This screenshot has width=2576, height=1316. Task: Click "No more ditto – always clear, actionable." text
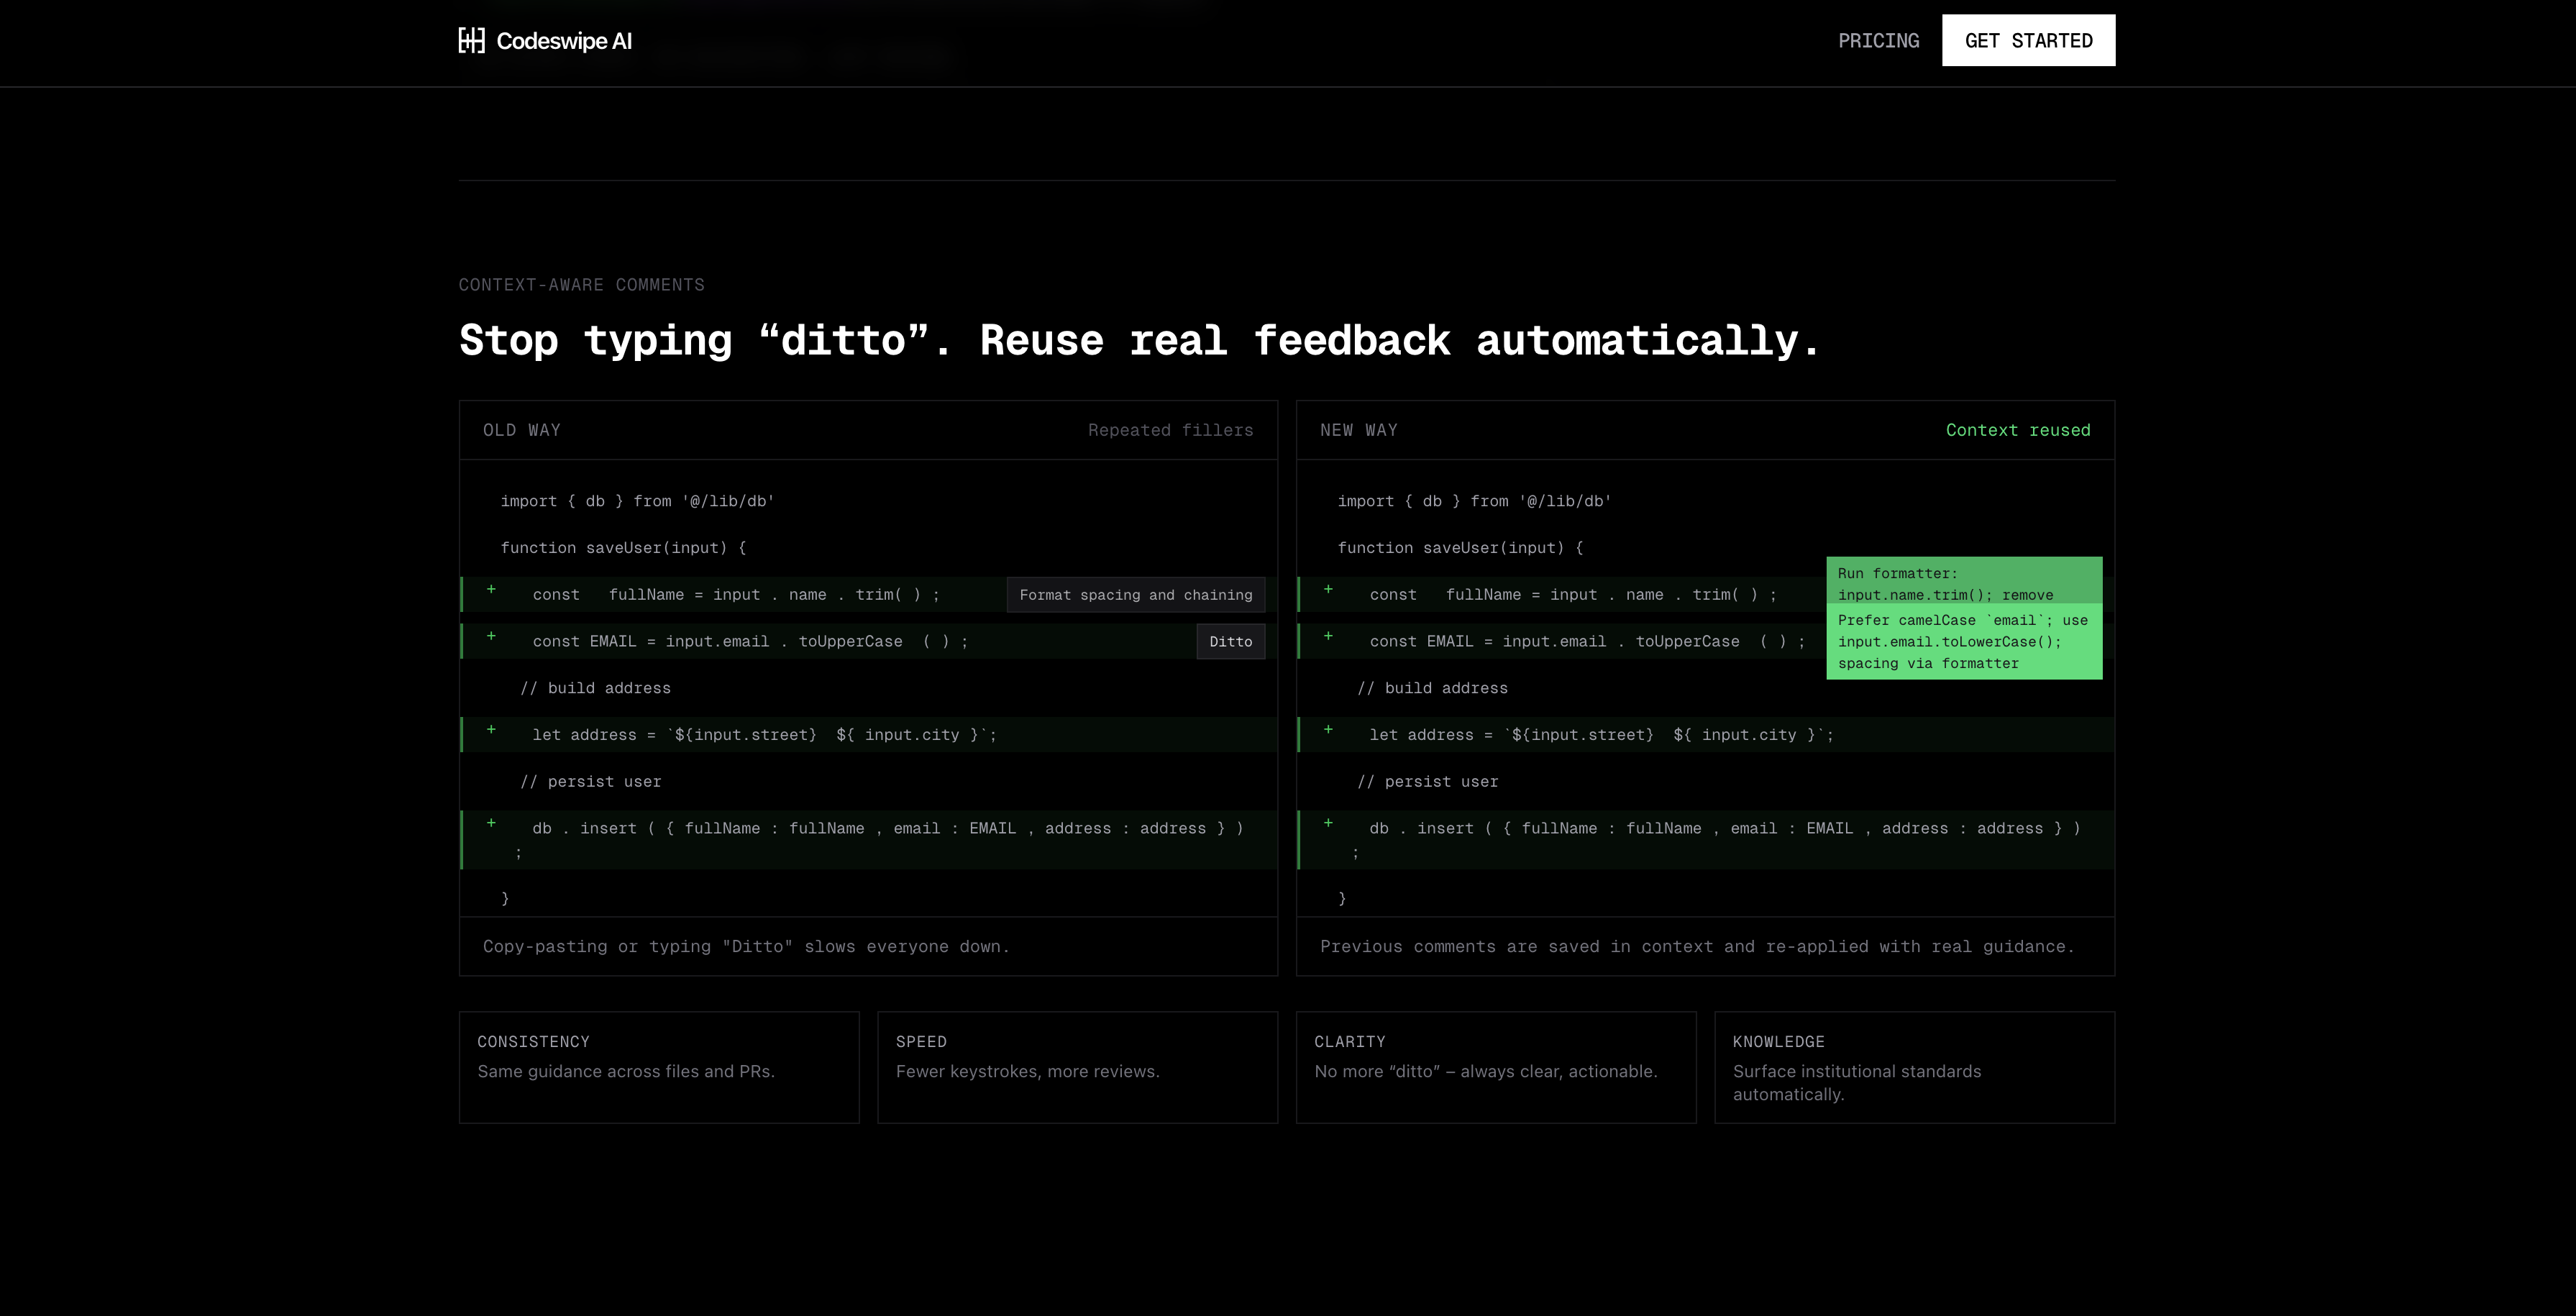(1486, 1071)
